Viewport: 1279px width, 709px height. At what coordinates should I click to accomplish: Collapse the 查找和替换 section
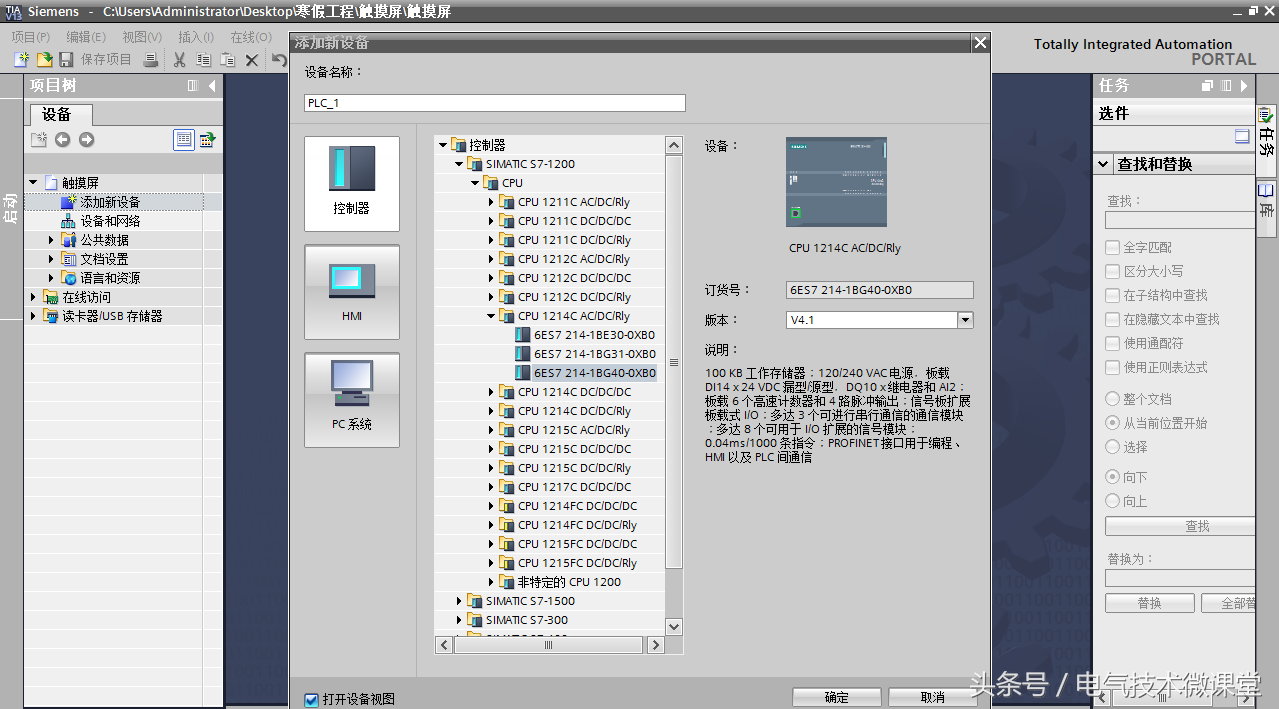pos(1103,164)
